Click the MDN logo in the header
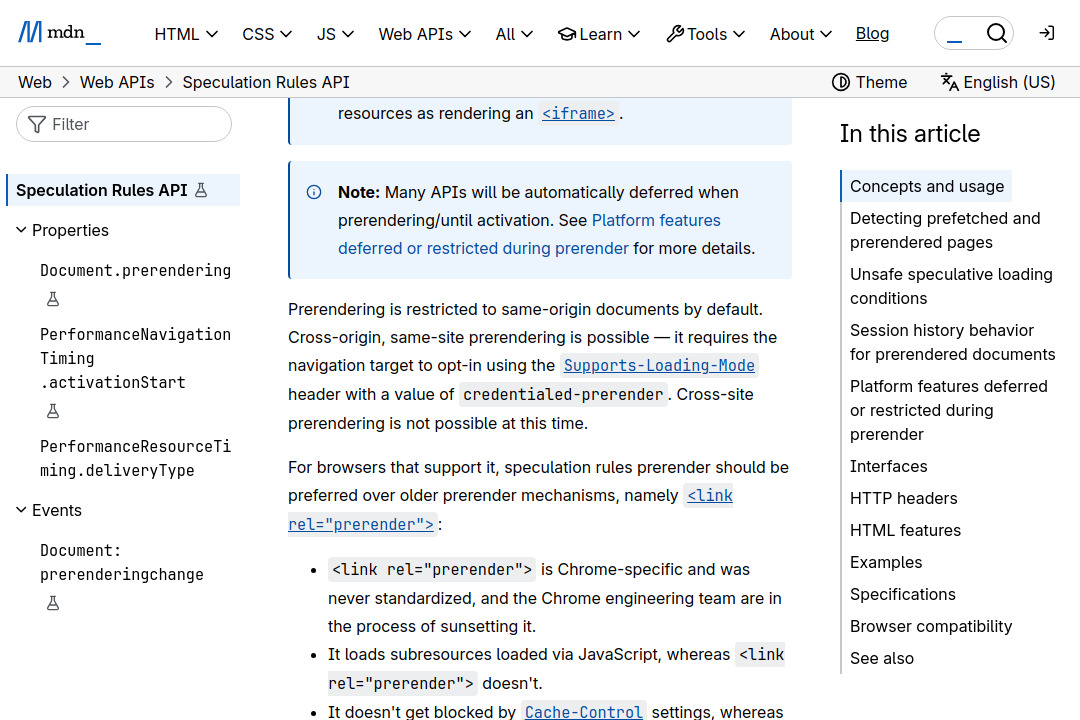The image size is (1080, 720). [58, 31]
